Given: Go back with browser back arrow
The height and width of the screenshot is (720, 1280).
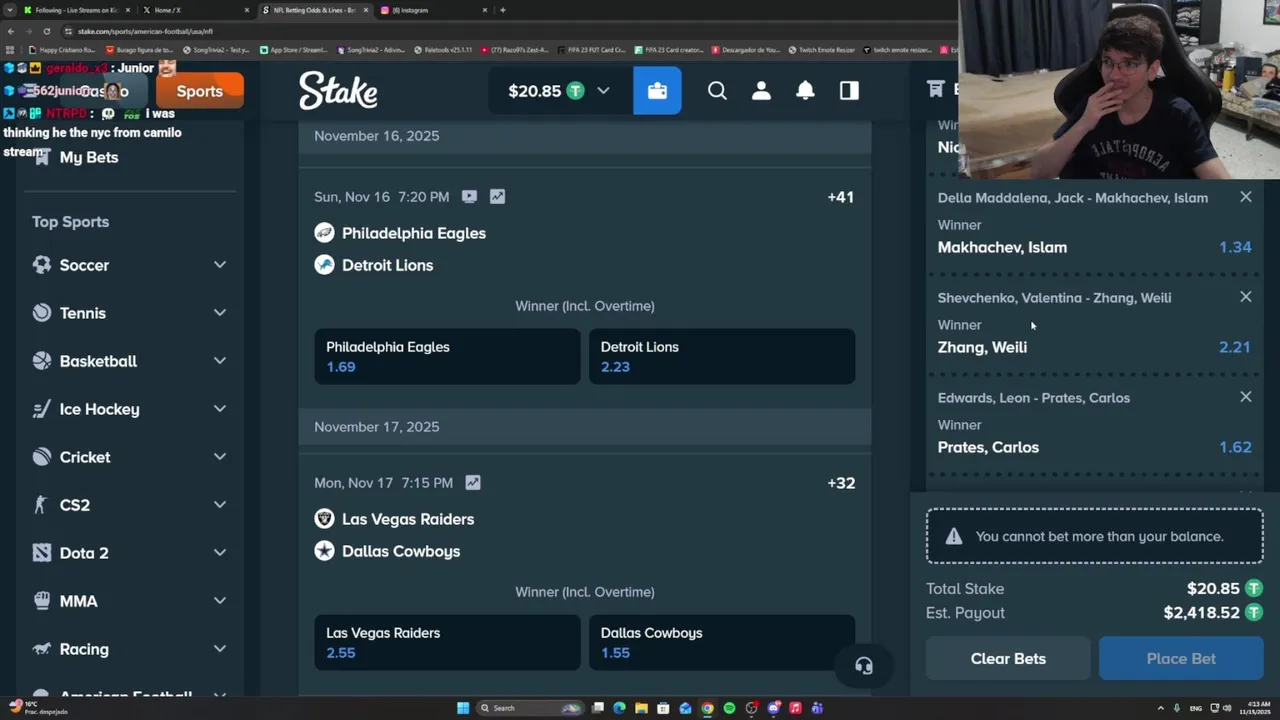Looking at the screenshot, I should (x=11, y=31).
